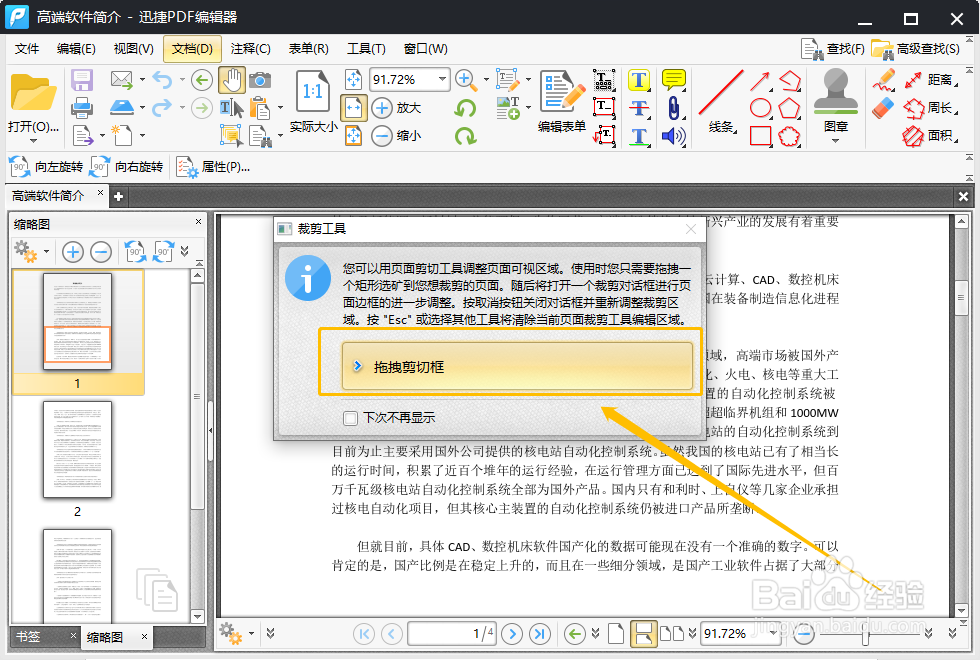Select the Rectangle shape tool
The width and height of the screenshot is (980, 660).
click(761, 136)
